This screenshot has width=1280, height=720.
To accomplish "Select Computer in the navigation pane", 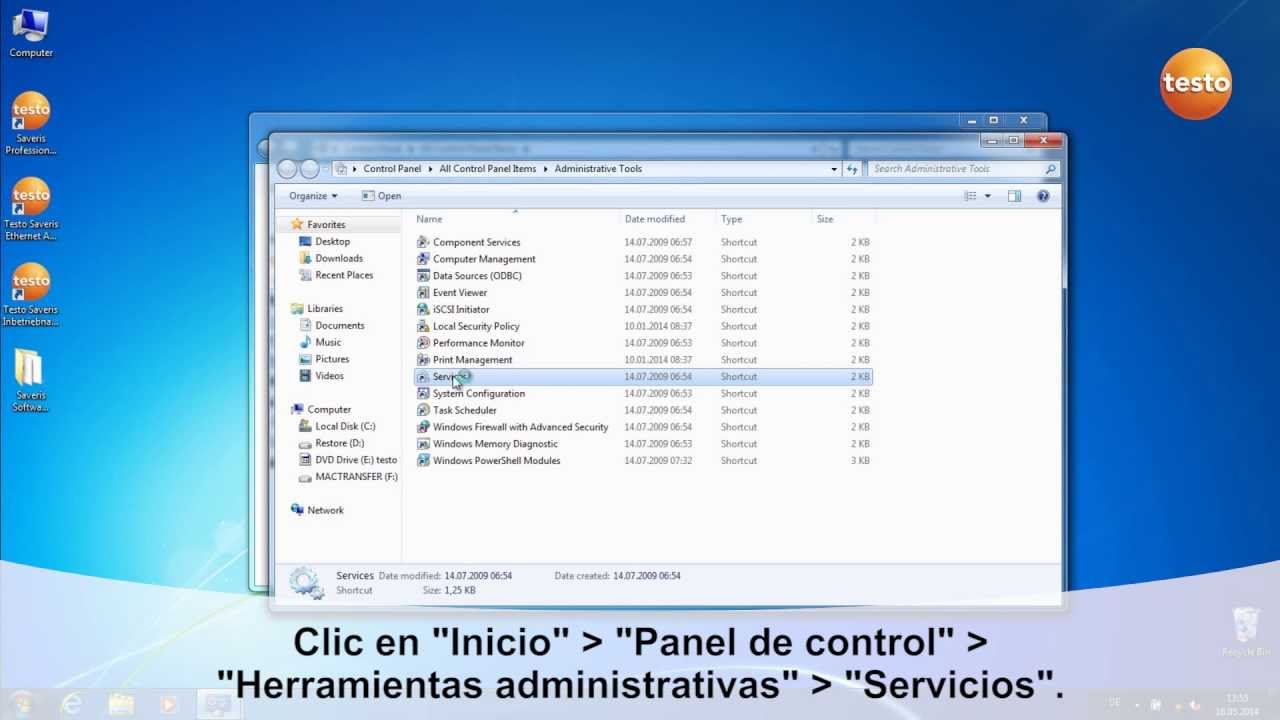I will 329,410.
